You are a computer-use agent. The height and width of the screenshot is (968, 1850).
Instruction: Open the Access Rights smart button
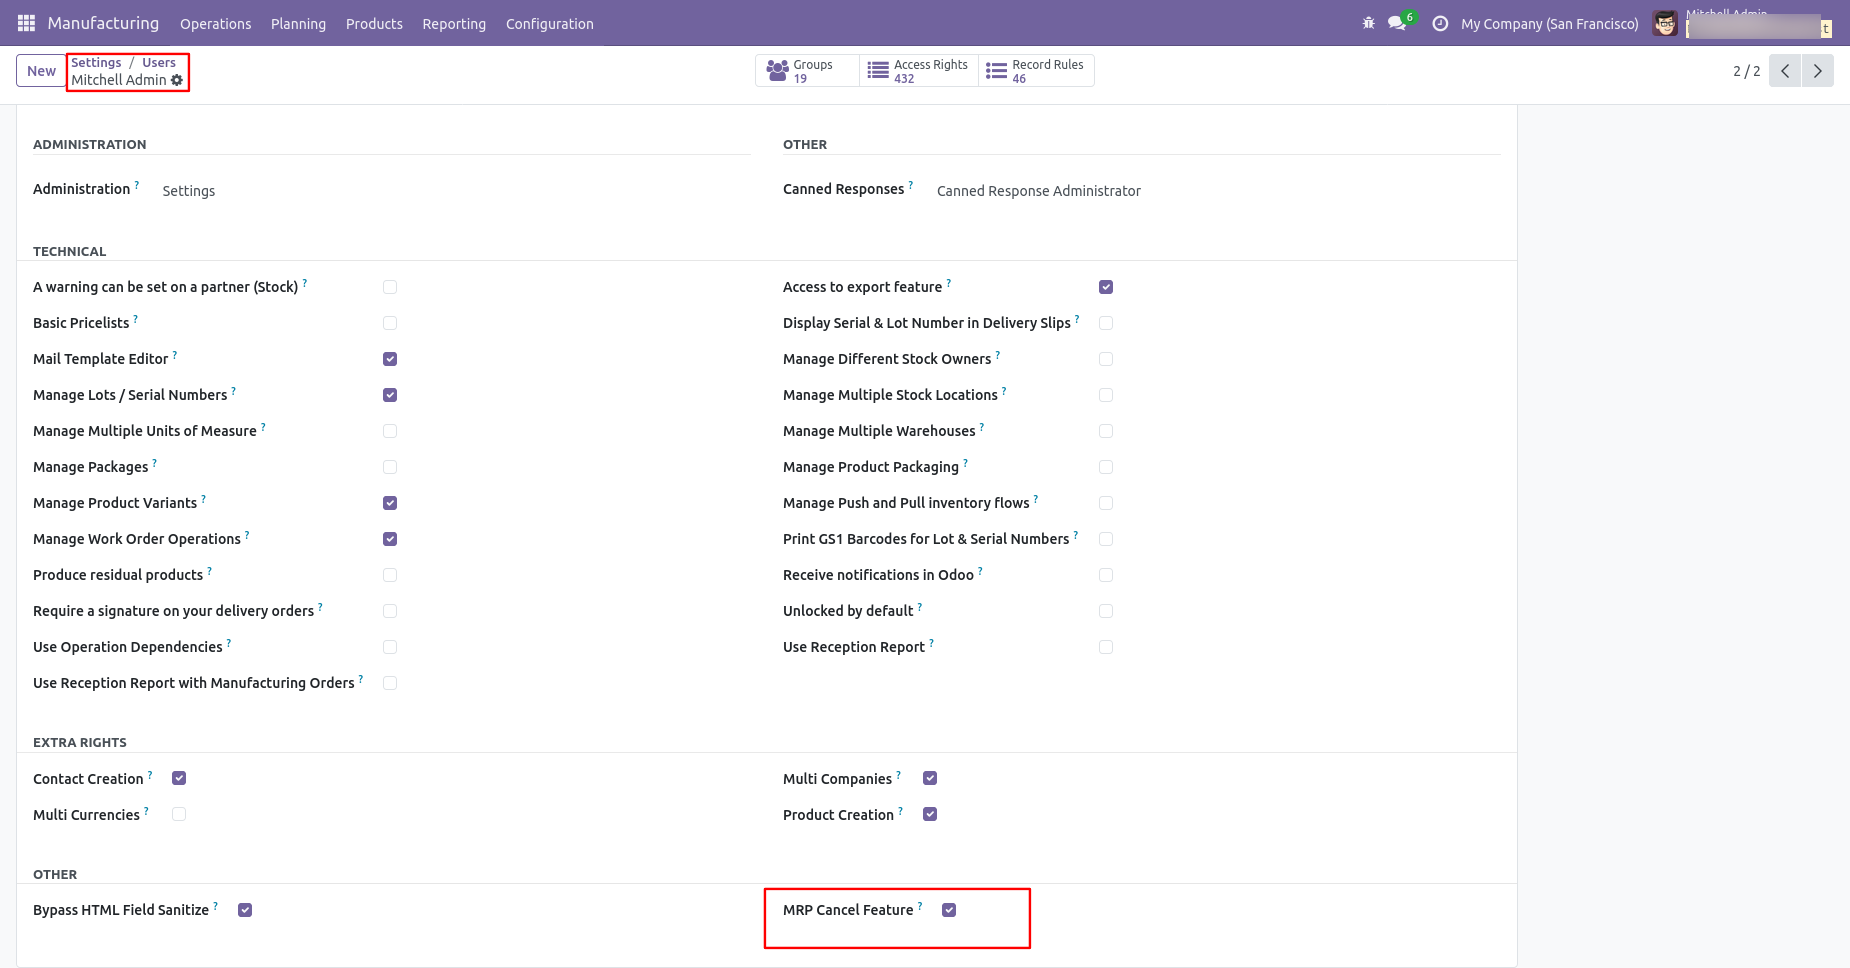coord(919,71)
